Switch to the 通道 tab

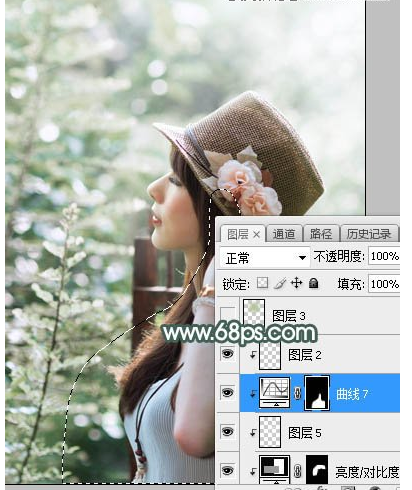pyautogui.click(x=284, y=234)
